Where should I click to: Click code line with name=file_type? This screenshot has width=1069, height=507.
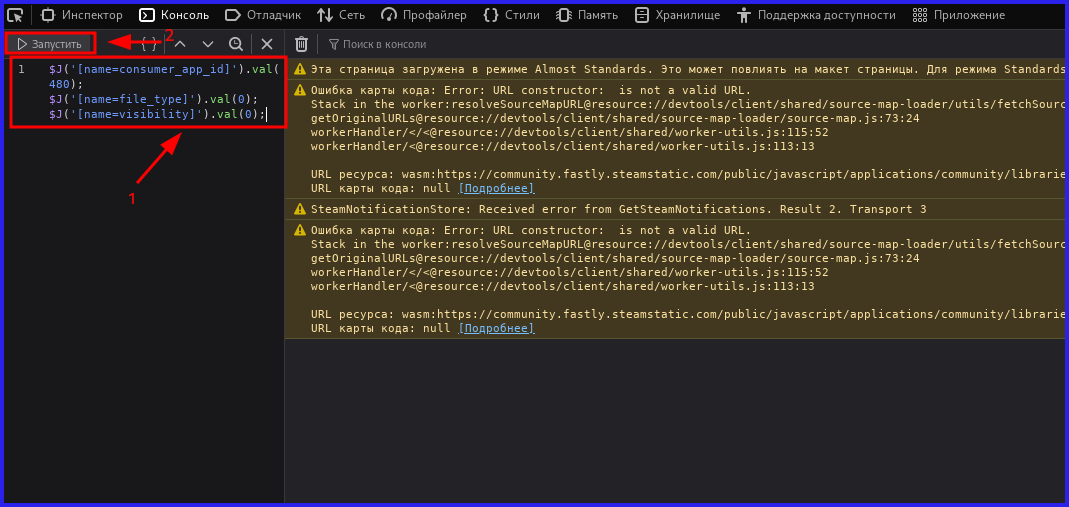(x=153, y=99)
